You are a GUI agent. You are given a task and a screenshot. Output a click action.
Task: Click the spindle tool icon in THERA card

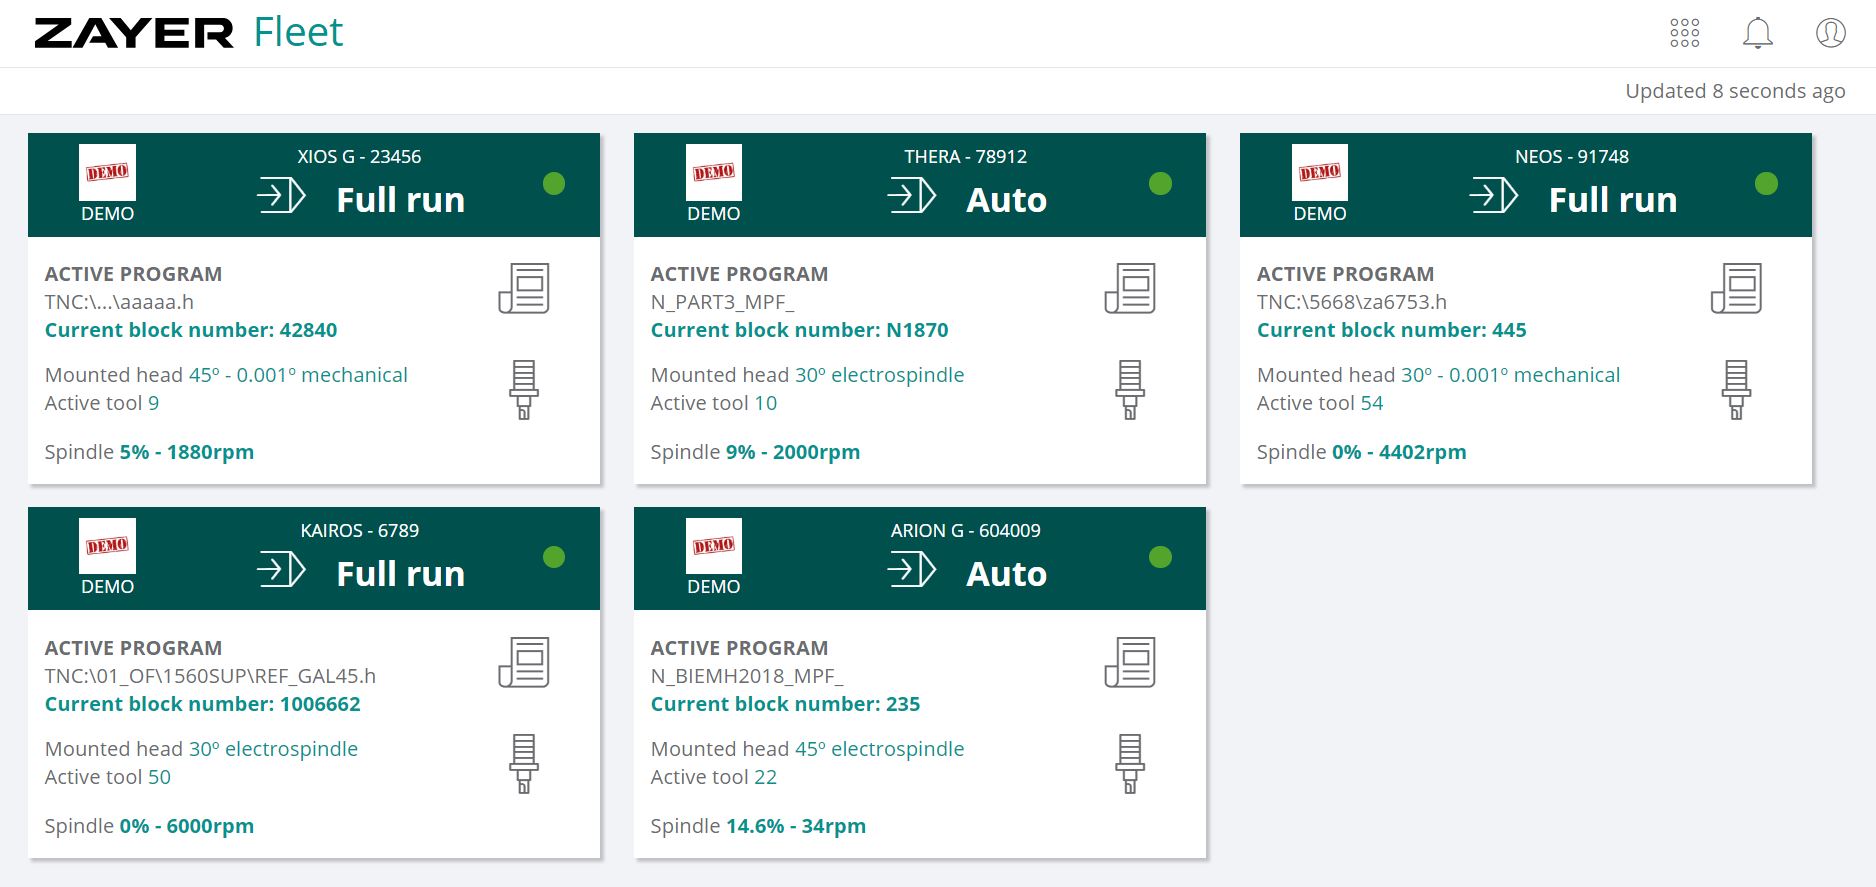(1130, 390)
